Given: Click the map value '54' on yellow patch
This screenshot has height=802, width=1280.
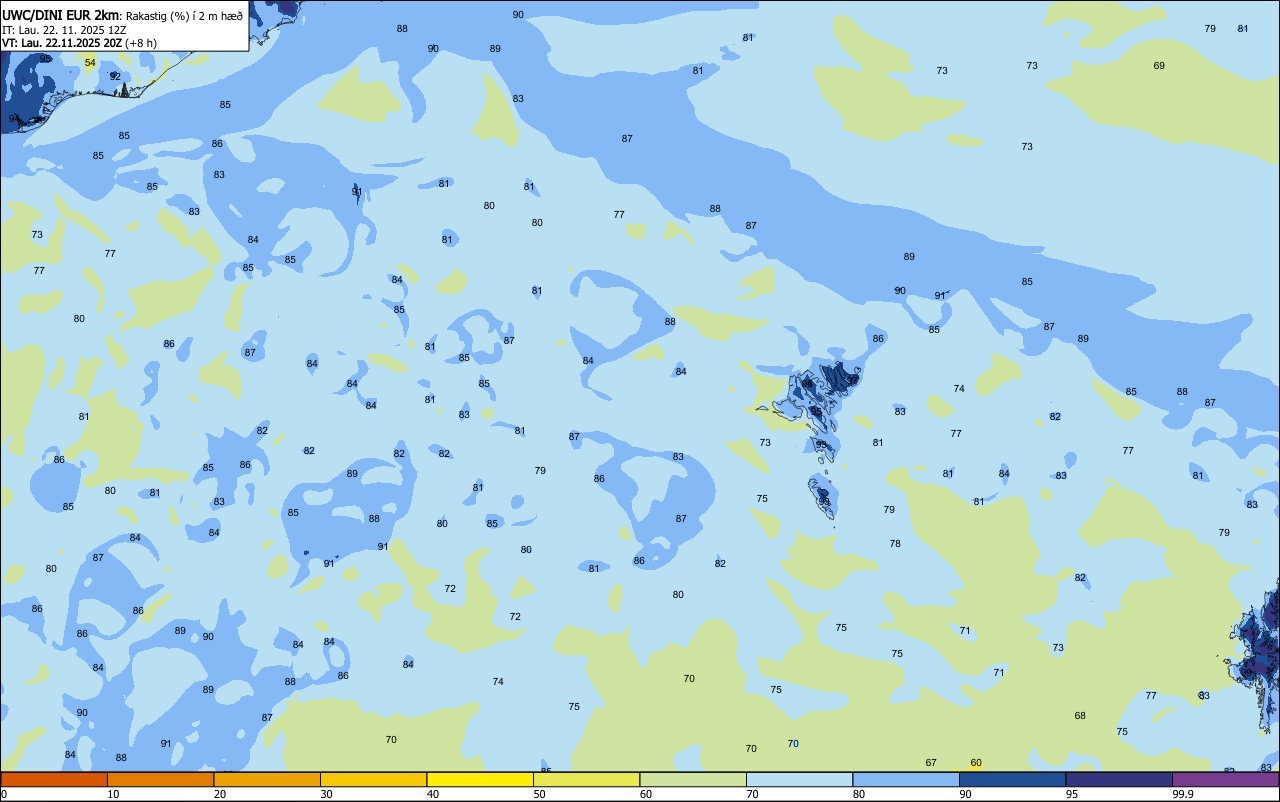Looking at the screenshot, I should (x=90, y=63).
